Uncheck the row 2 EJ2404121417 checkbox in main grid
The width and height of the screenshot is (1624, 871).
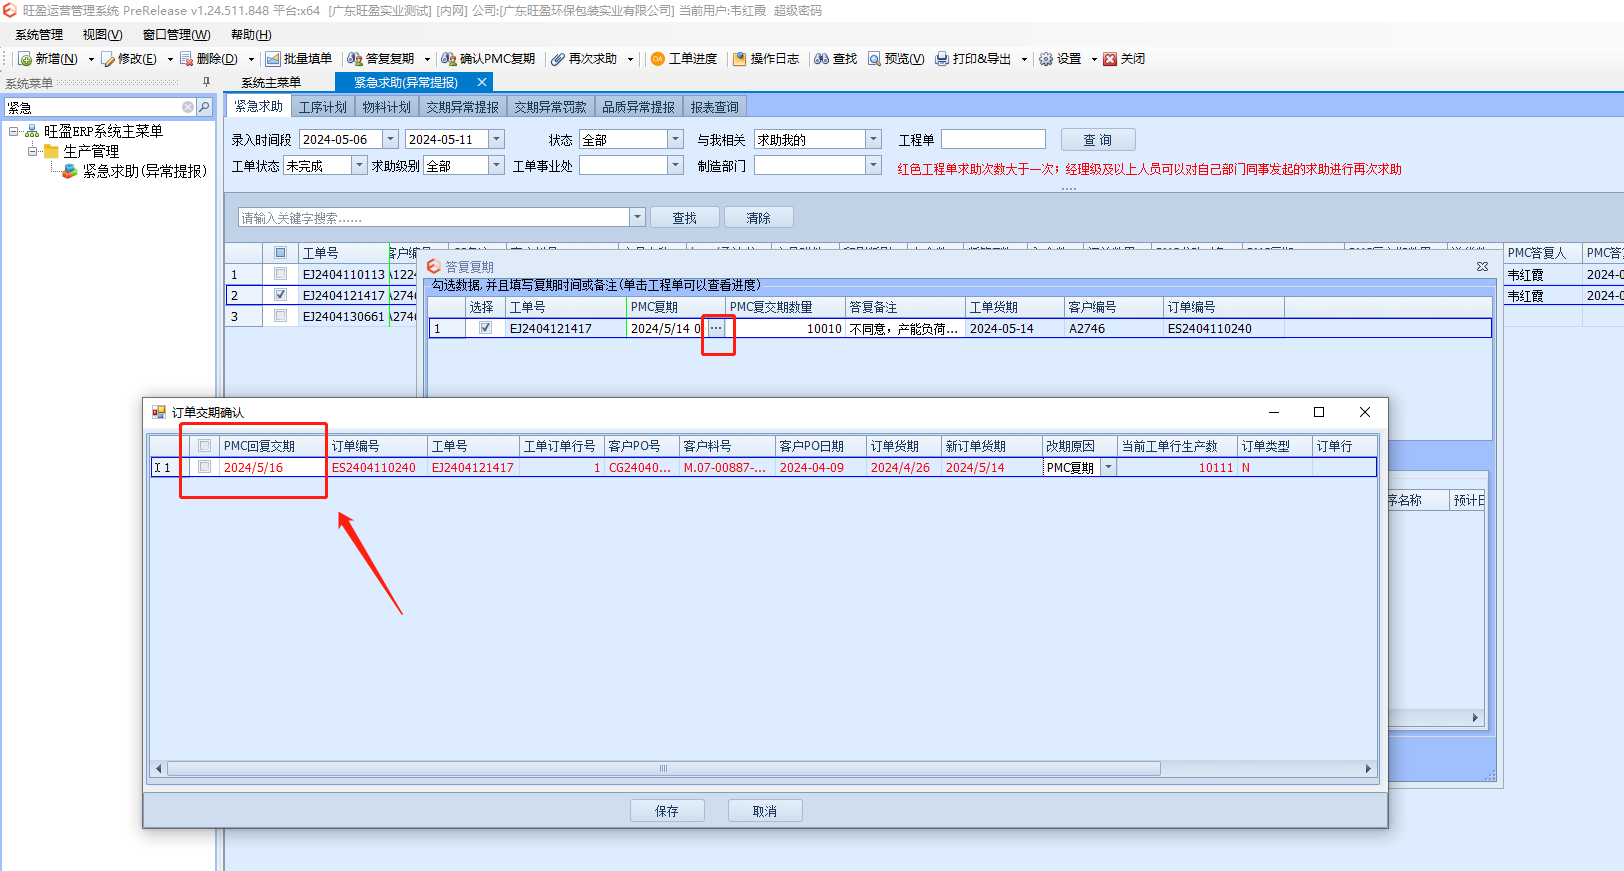(280, 295)
